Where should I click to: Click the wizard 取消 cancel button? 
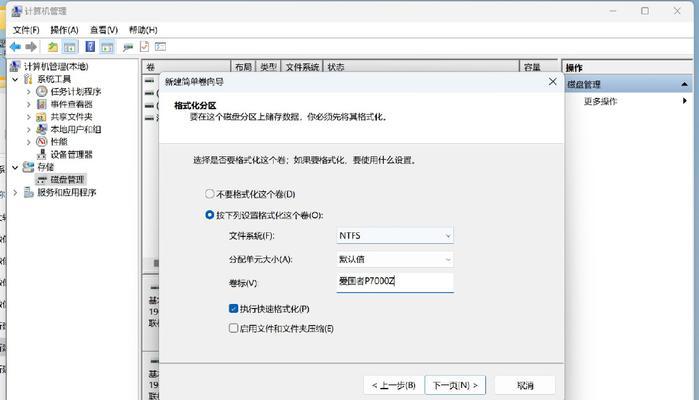525,385
